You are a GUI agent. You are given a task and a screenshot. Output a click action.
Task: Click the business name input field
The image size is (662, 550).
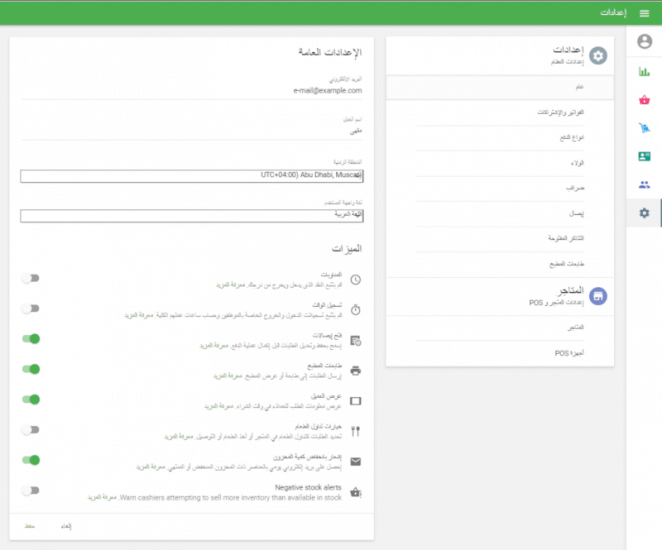tap(192, 131)
